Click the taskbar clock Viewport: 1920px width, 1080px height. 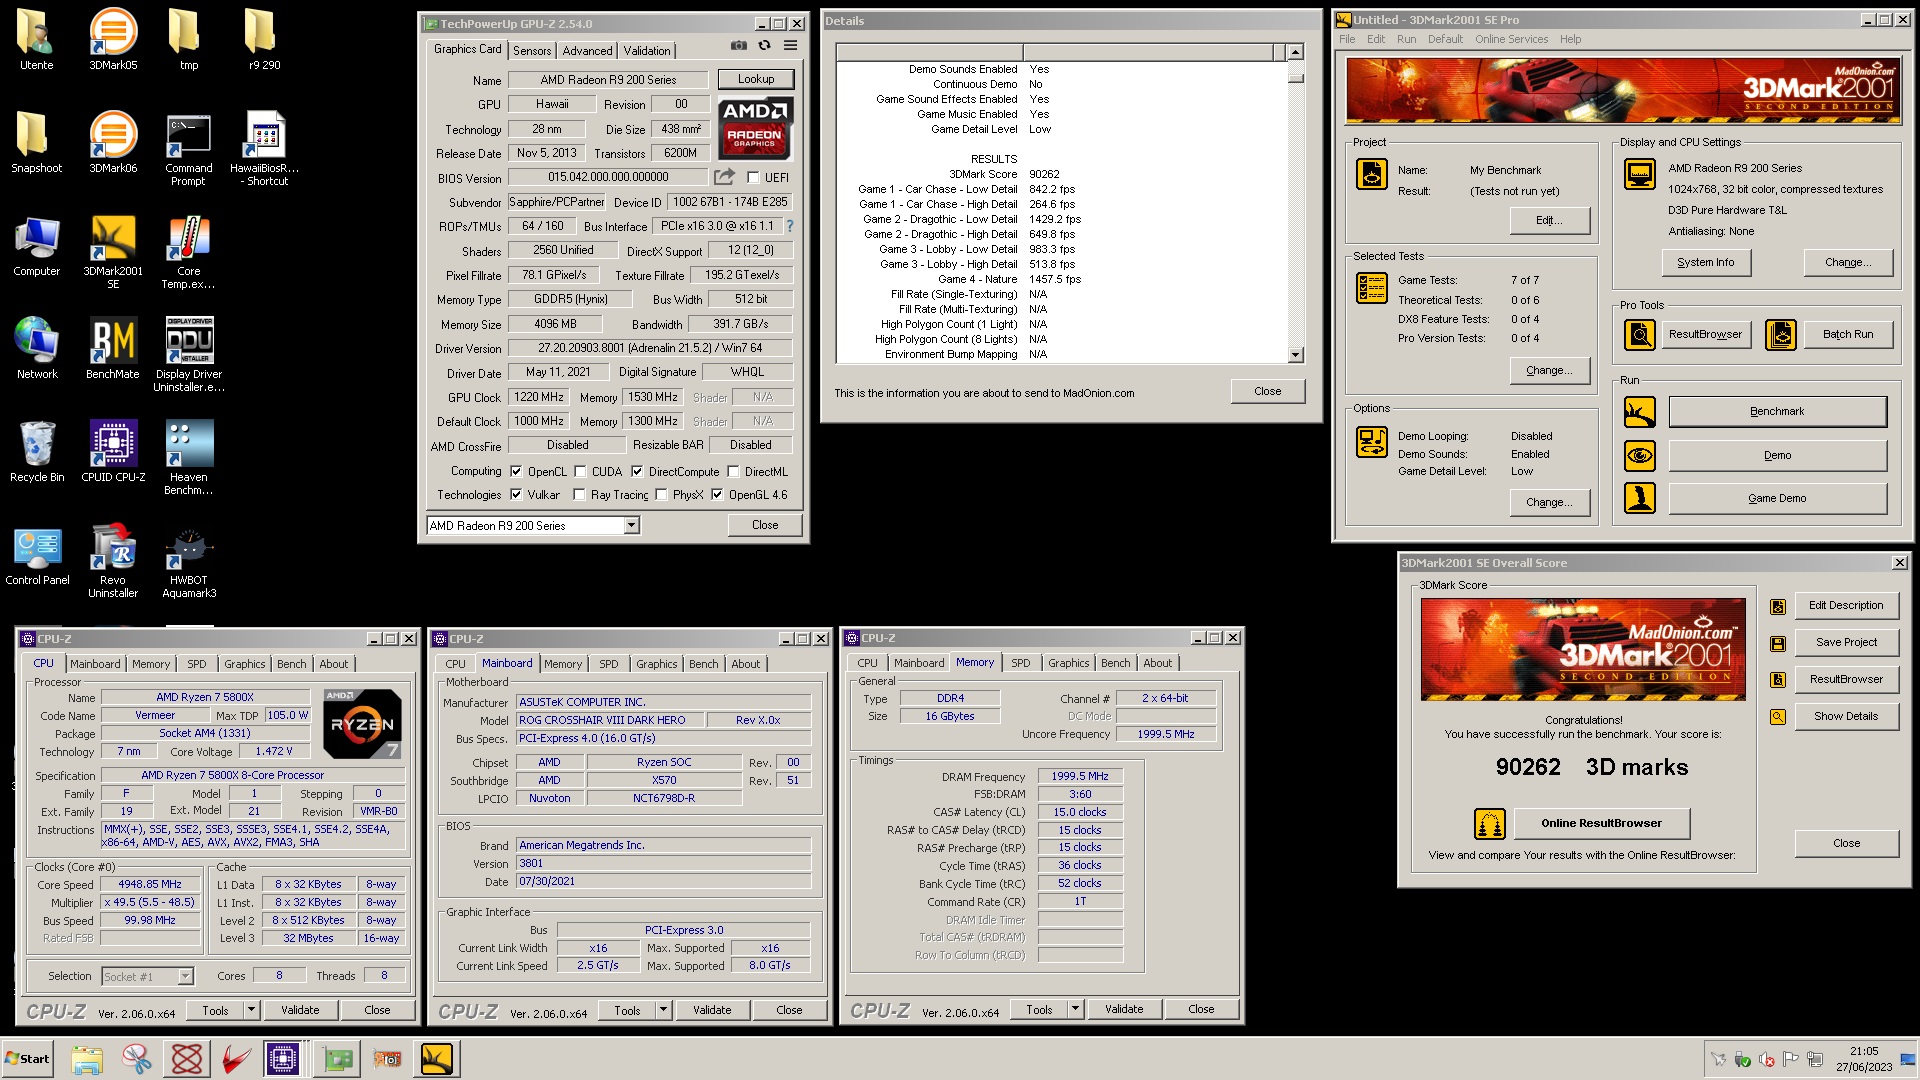click(1864, 1059)
